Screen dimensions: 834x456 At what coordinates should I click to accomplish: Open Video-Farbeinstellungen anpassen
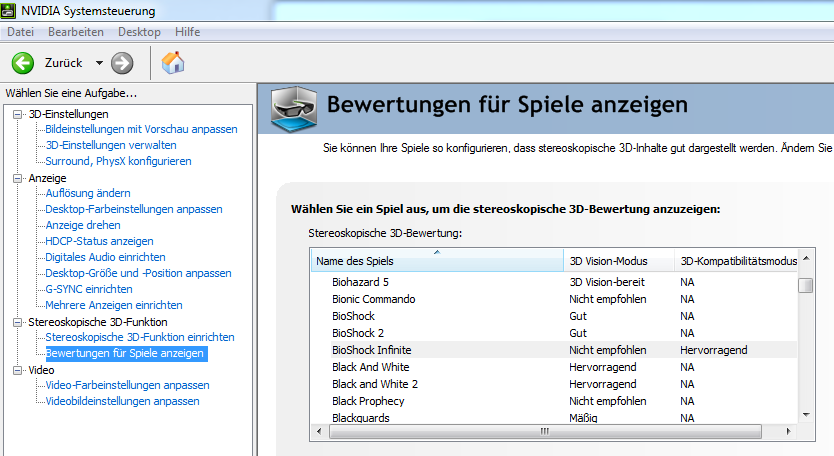click(x=128, y=385)
